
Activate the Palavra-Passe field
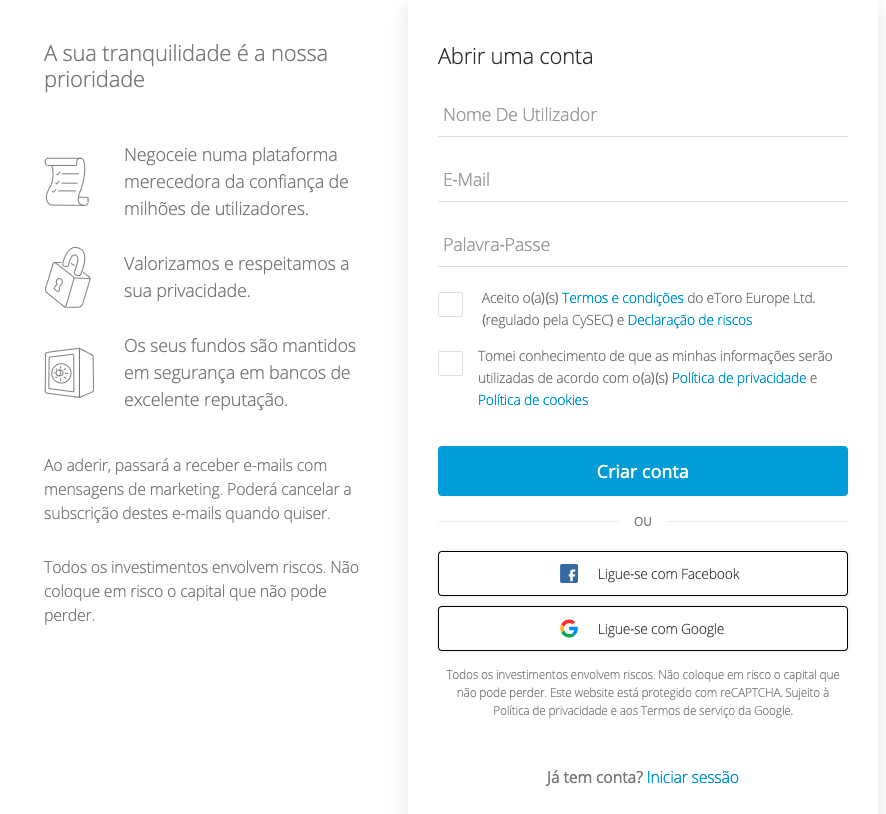642,245
